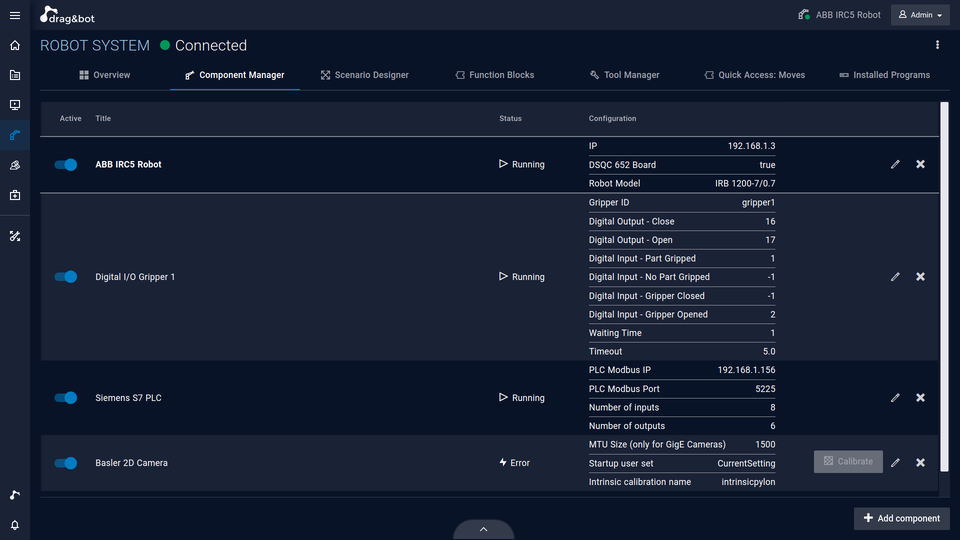Open the three-dot more options menu
The height and width of the screenshot is (540, 960).
coord(937,45)
